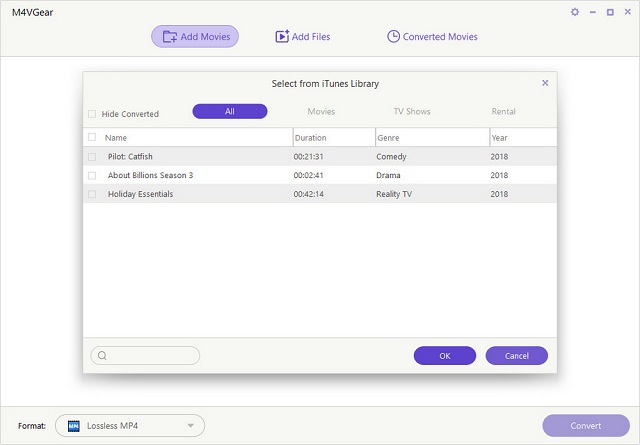Click the Comedy genre cell
This screenshot has height=445, width=640.
[x=391, y=157]
